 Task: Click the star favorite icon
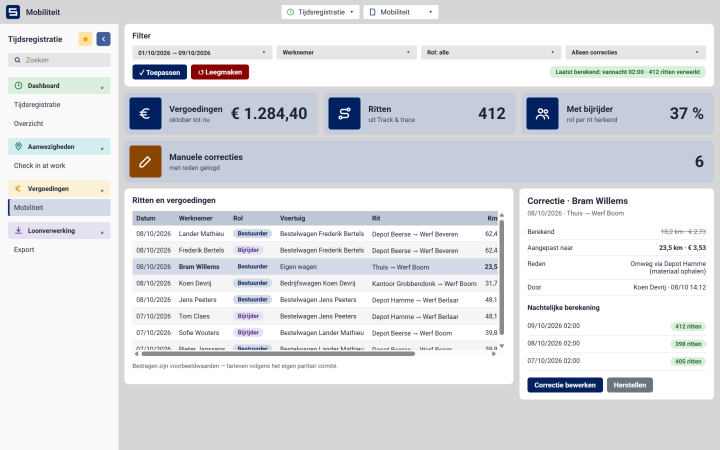click(85, 39)
